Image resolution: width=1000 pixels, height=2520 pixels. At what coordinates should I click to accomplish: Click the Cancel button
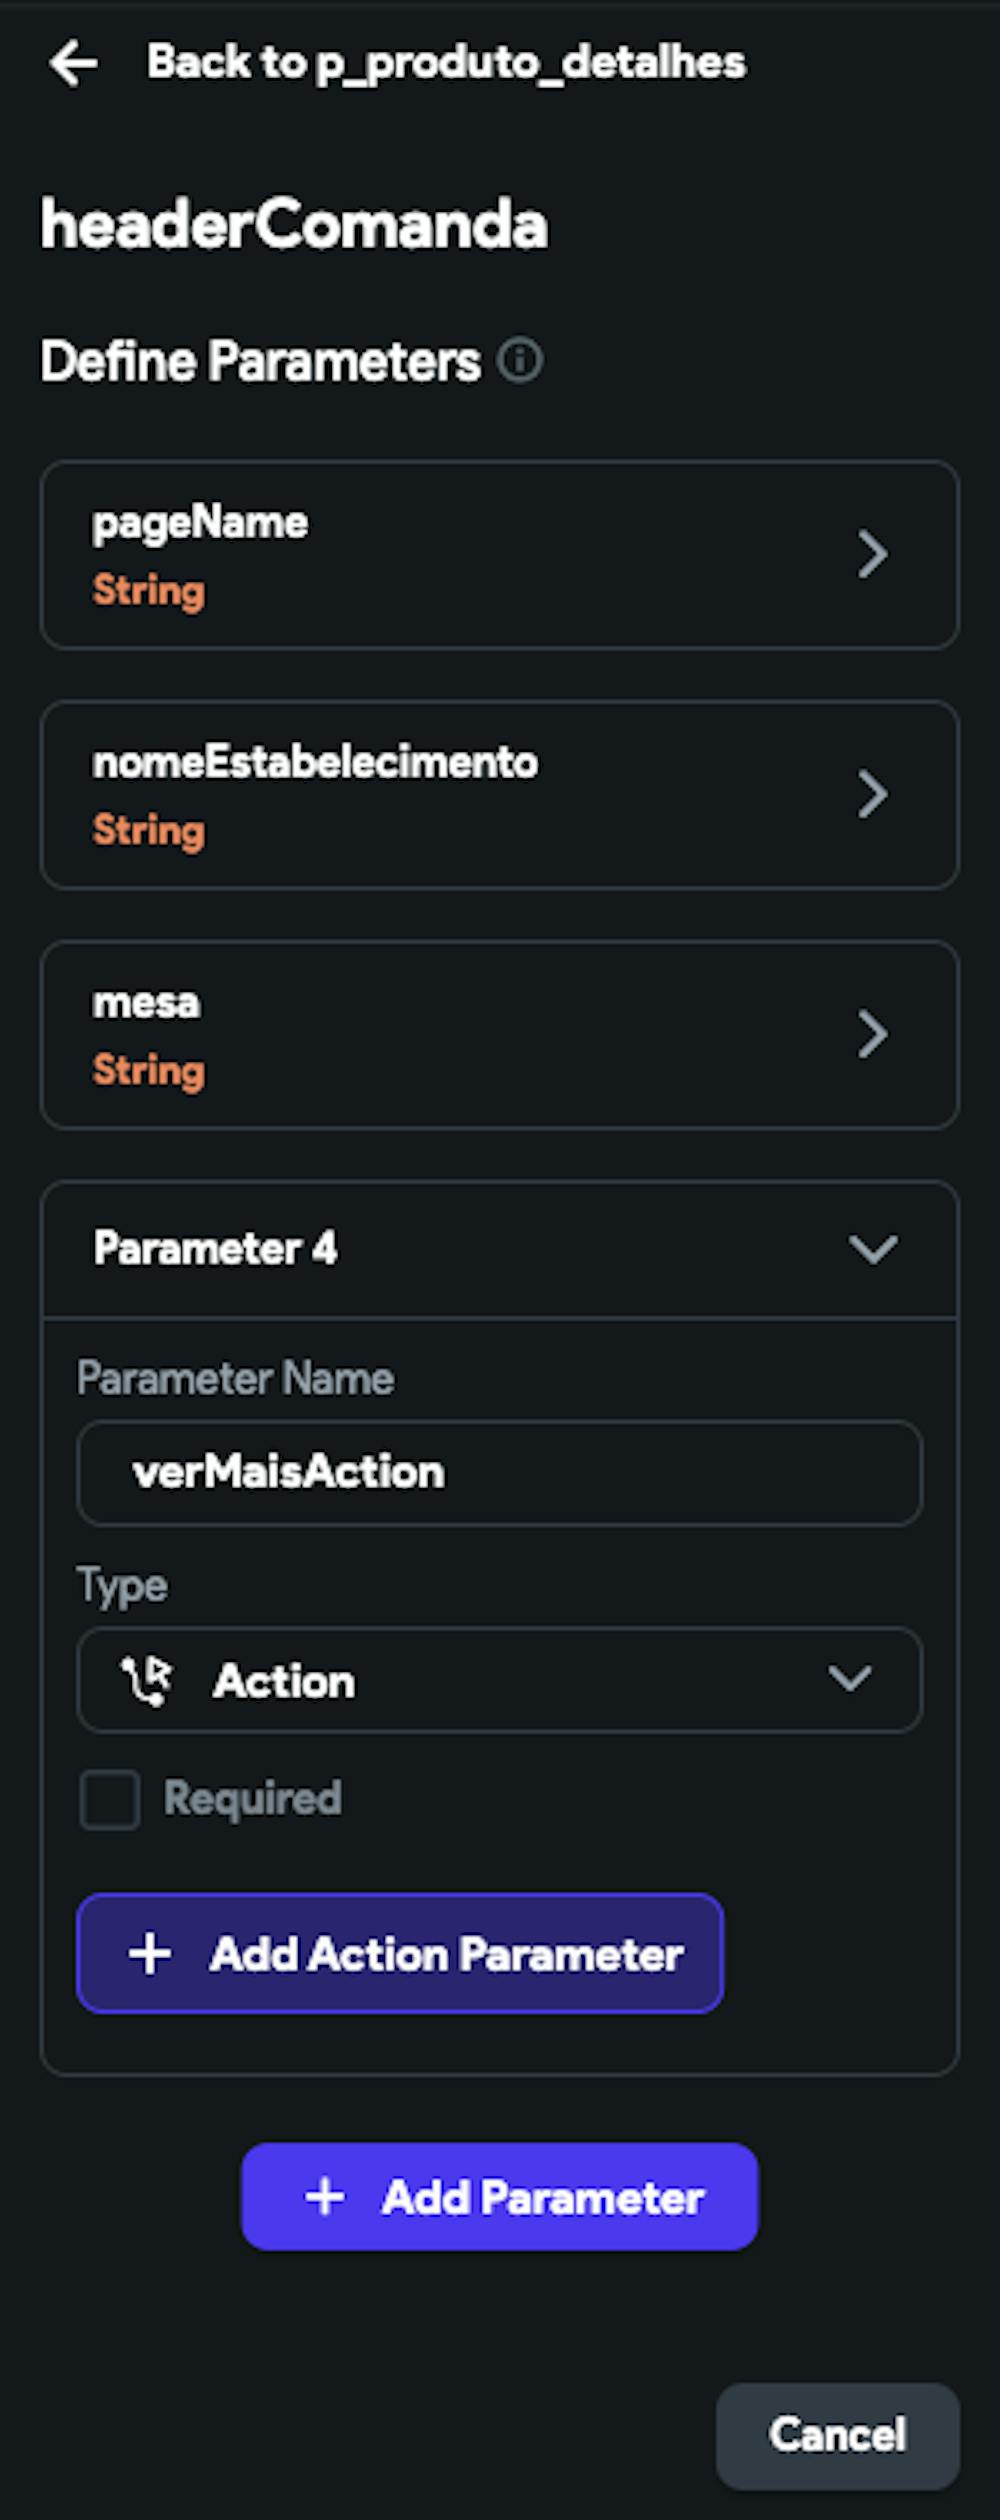tap(837, 2435)
